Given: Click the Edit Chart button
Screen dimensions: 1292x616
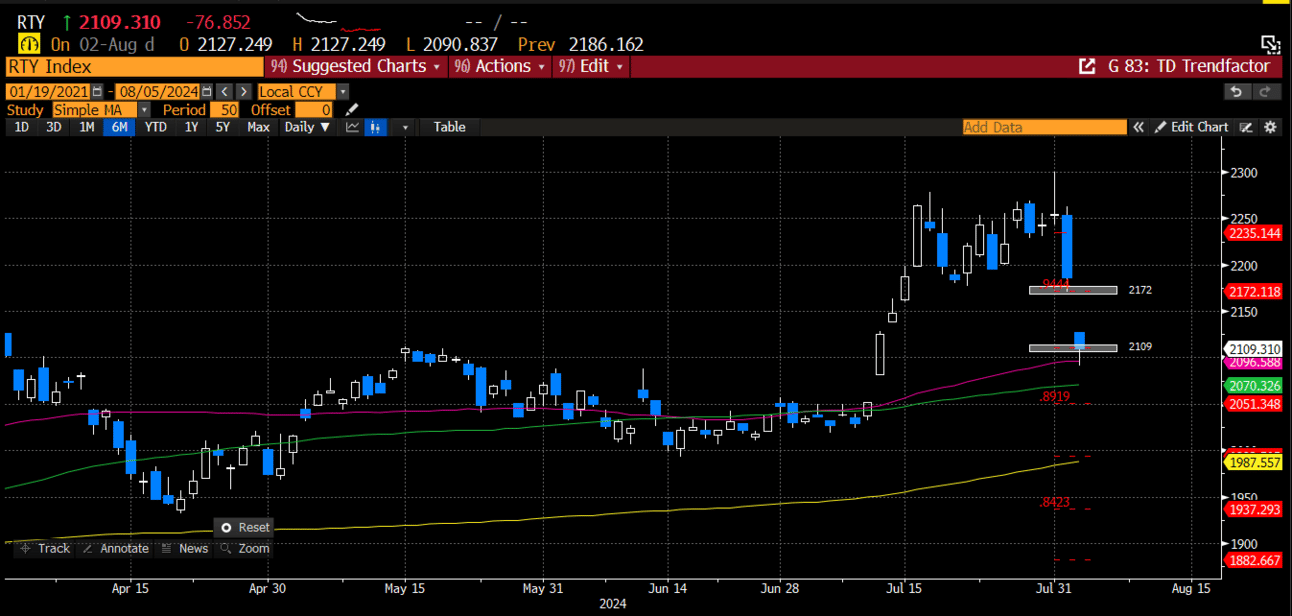Looking at the screenshot, I should 1191,127.
